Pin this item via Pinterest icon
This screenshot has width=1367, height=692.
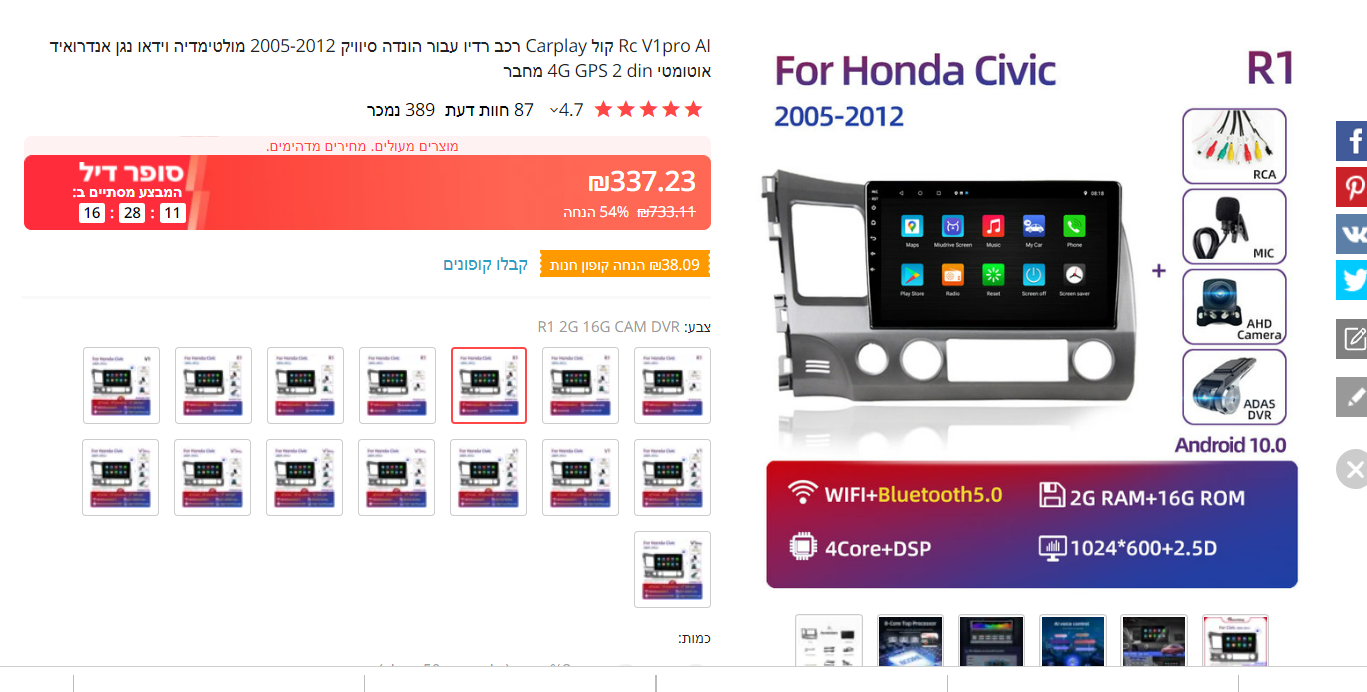point(1352,187)
